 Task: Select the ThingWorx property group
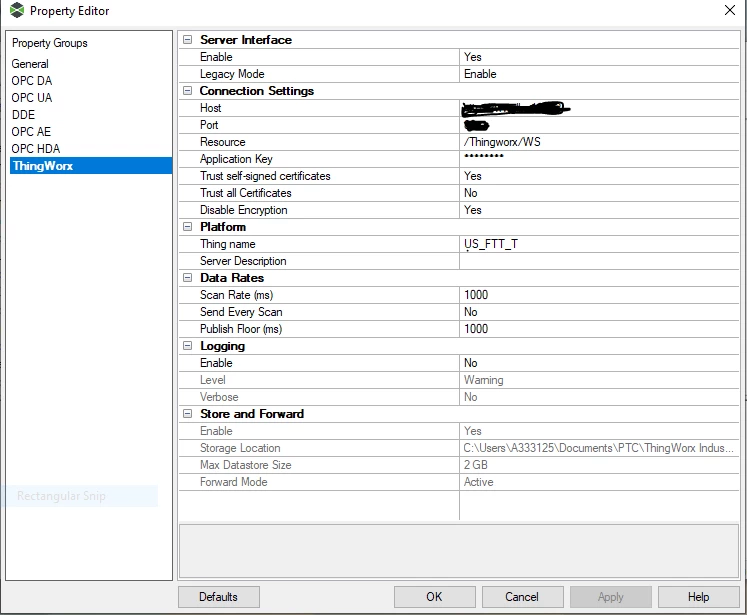[x=91, y=166]
